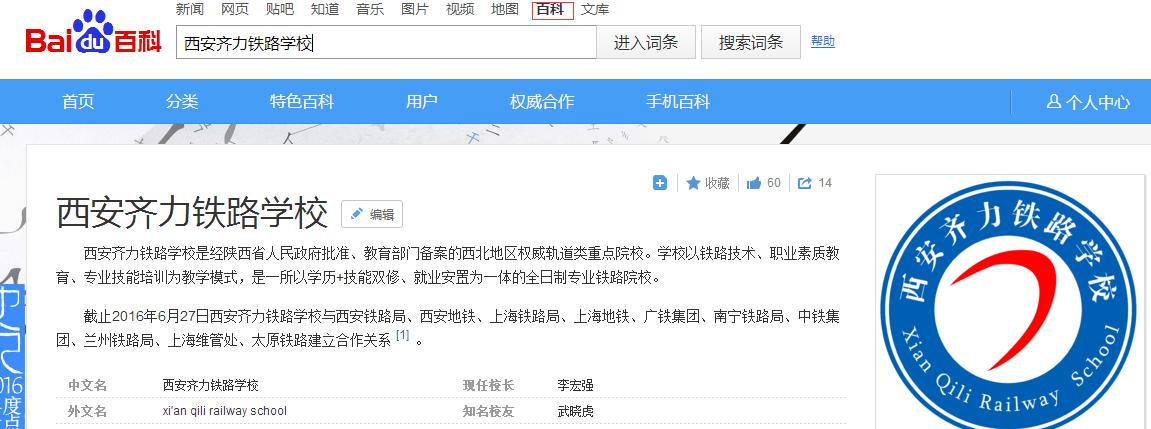
Task: Click the 中文名 field label
Action: 87,386
